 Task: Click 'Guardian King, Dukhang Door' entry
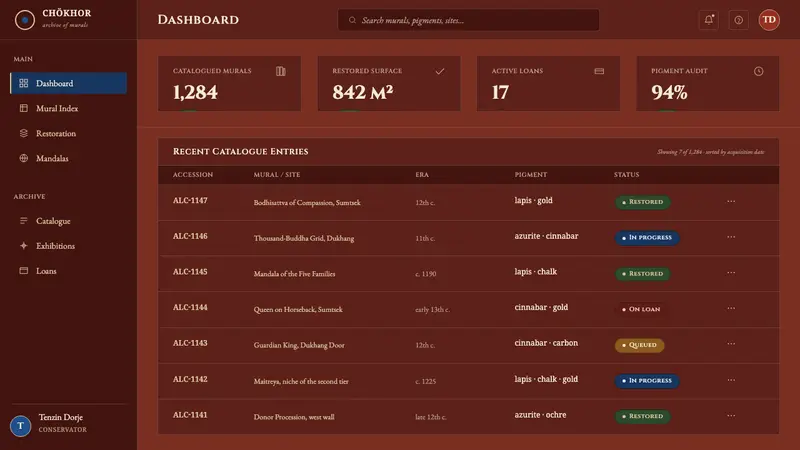299,345
